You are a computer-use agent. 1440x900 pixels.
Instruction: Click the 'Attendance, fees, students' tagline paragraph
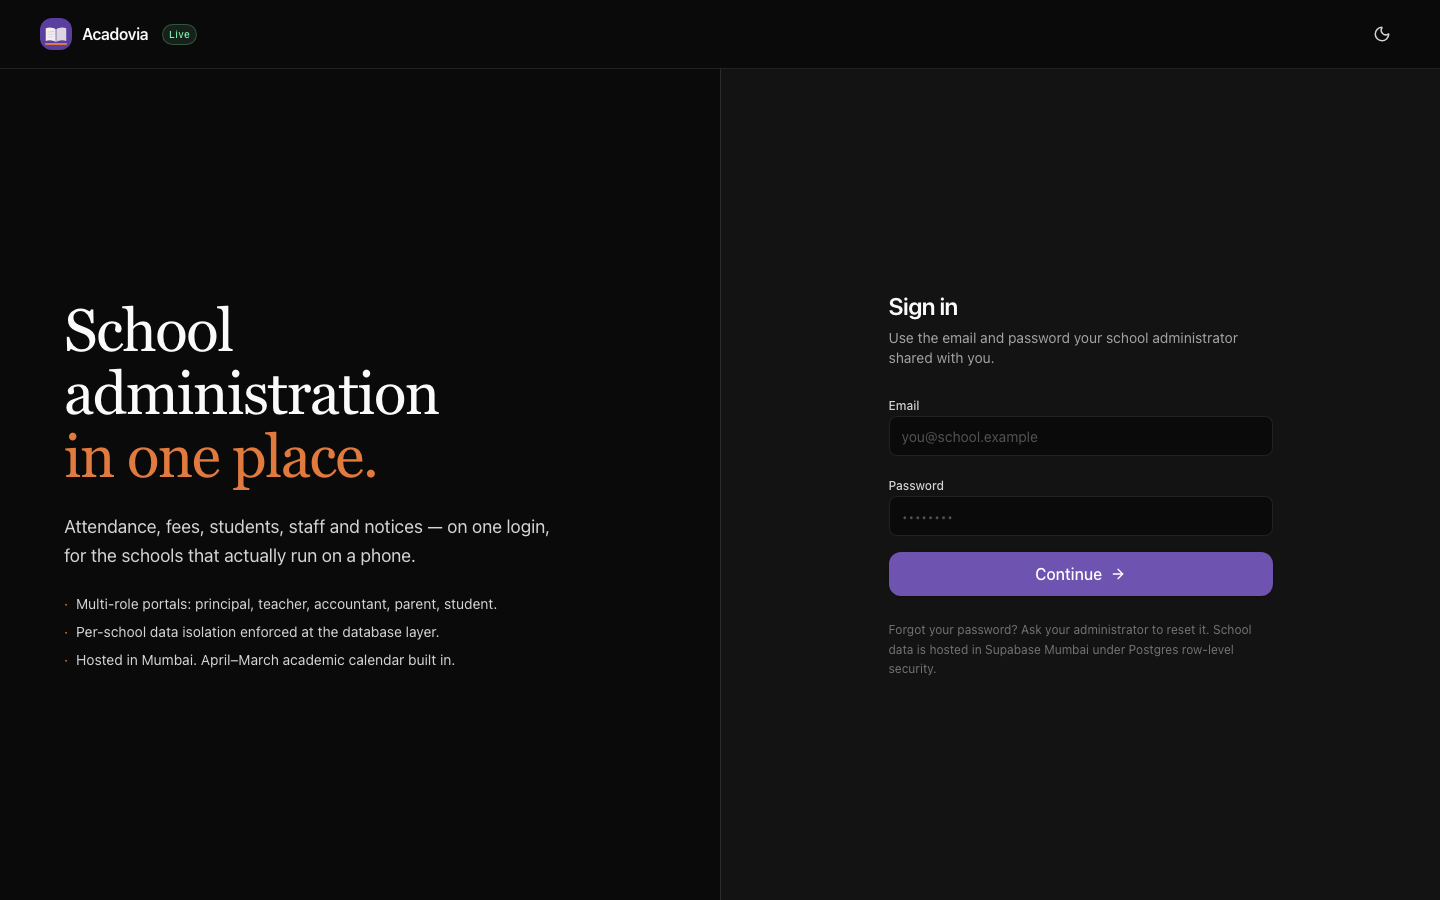click(307, 541)
